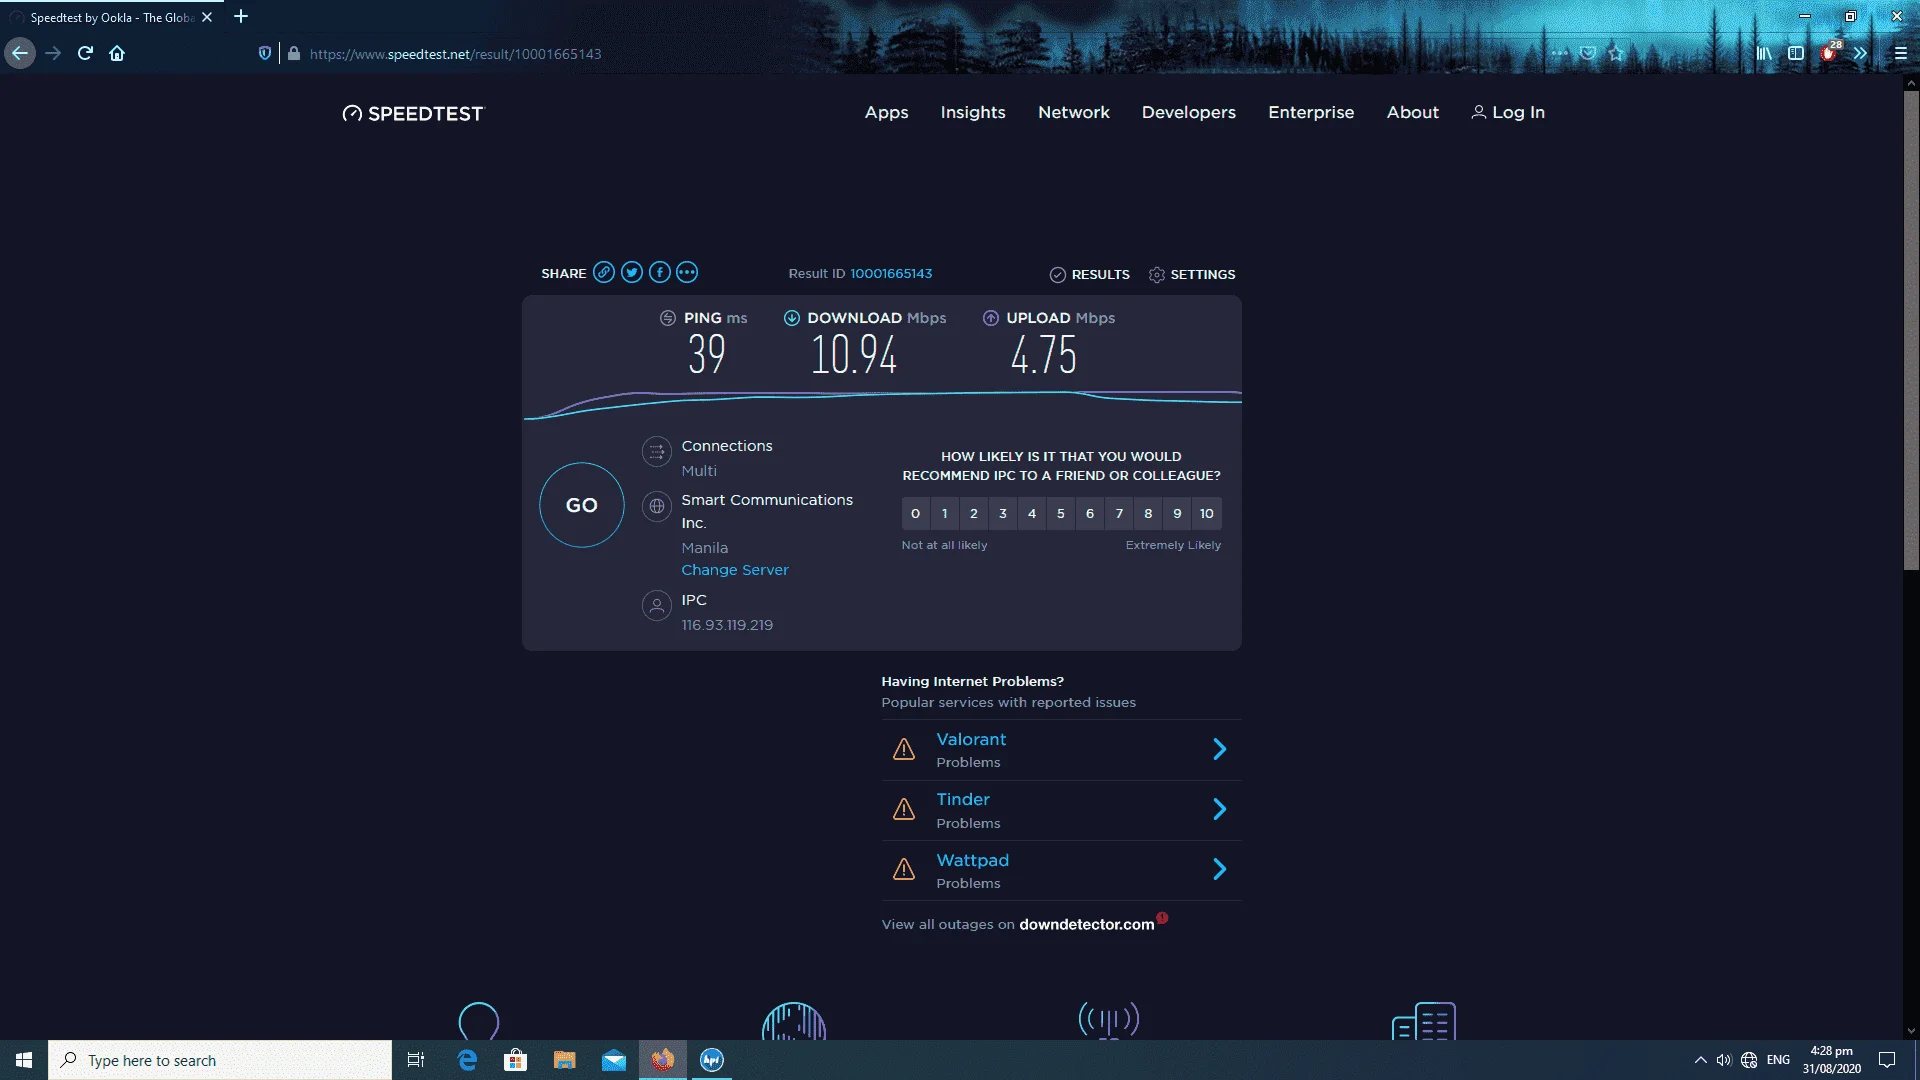Open Task View in taskbar
Screen dimensions: 1920x1080
(x=416, y=1060)
